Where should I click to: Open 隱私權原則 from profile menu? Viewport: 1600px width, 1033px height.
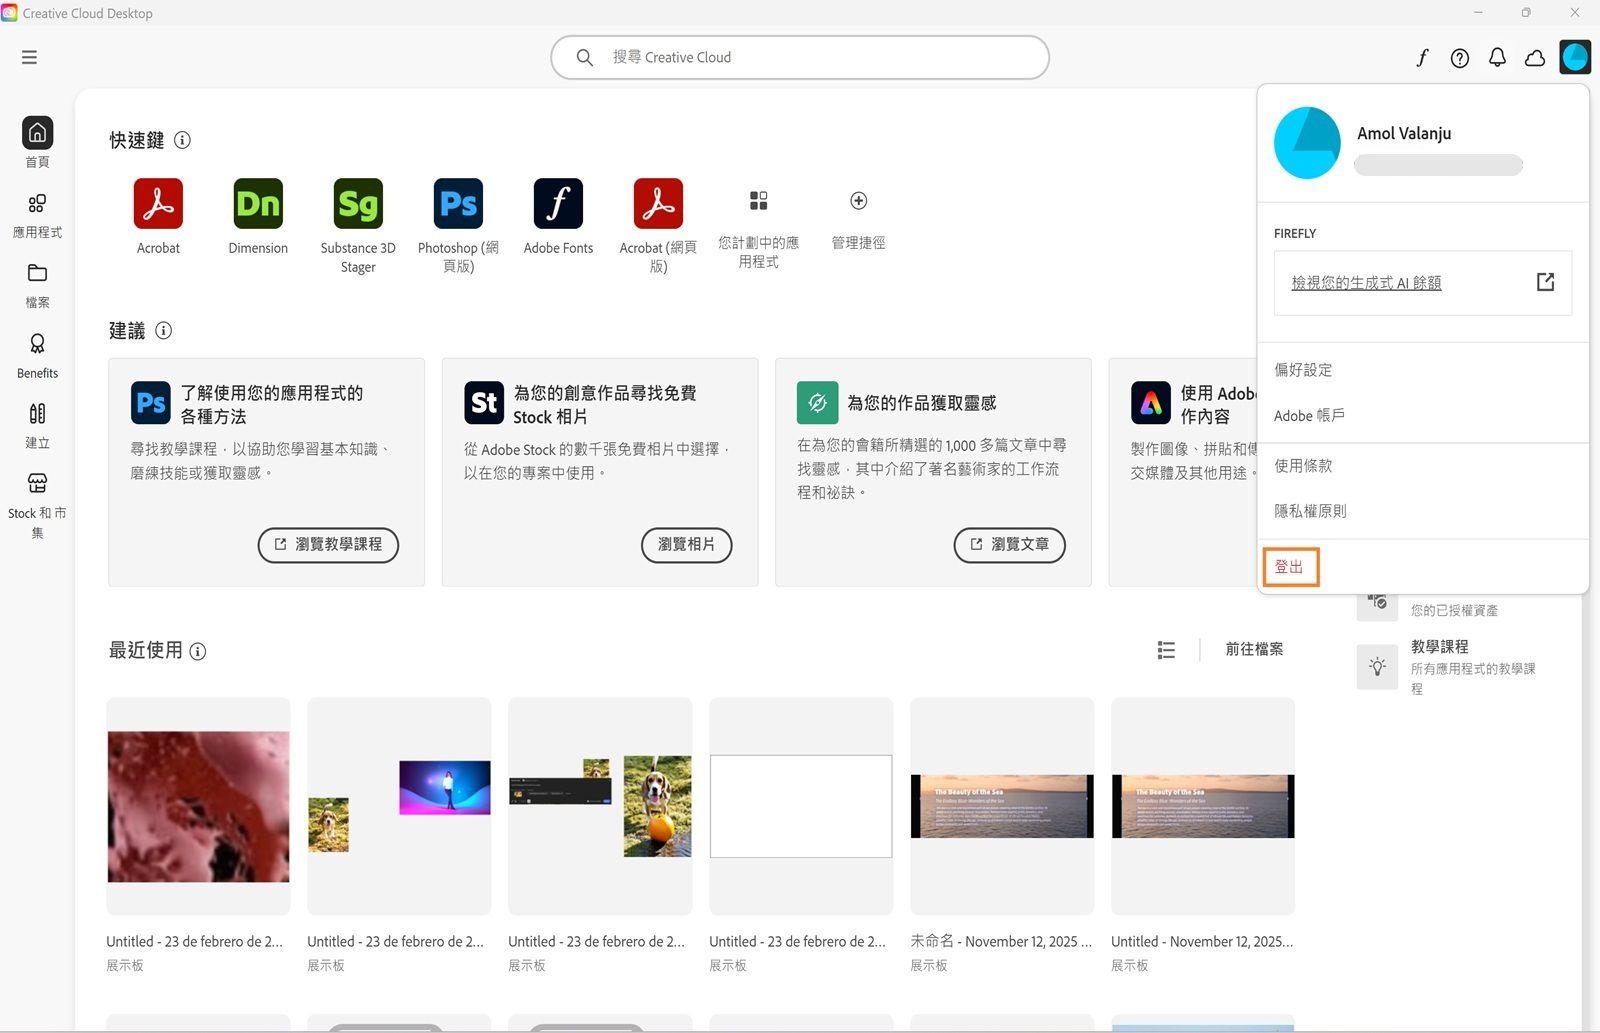pos(1310,511)
